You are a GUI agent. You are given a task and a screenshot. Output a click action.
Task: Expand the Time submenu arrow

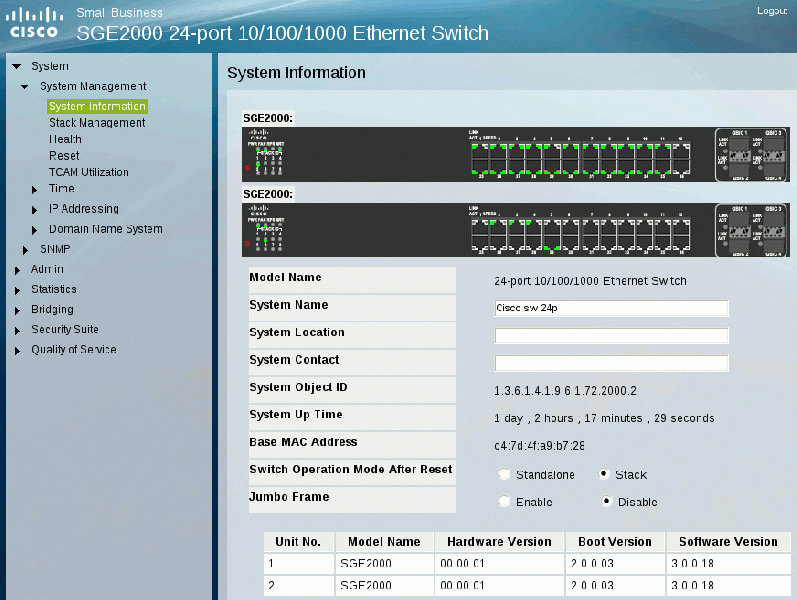pos(34,190)
